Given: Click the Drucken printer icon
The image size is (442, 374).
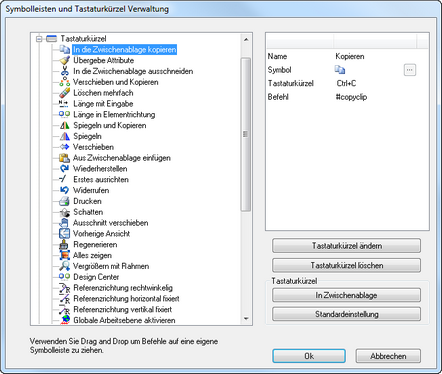Looking at the screenshot, I should (x=64, y=201).
